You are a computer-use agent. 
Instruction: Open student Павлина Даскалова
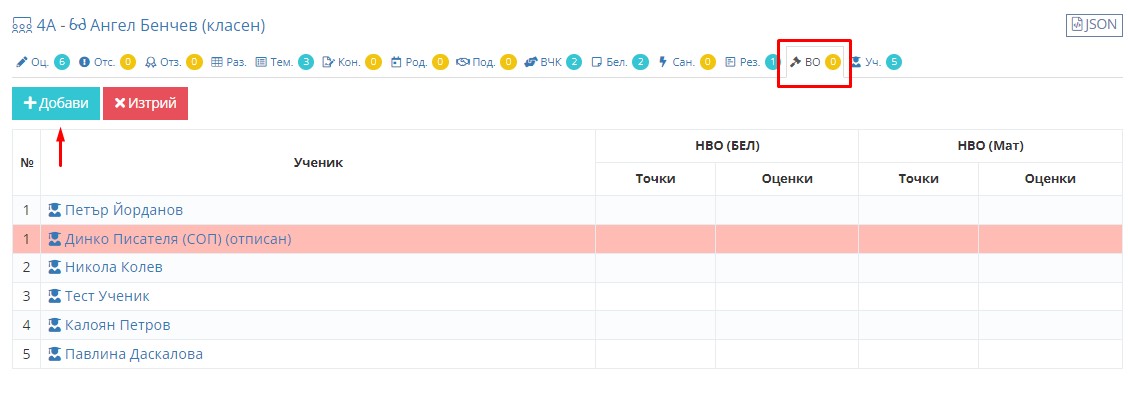pos(134,354)
